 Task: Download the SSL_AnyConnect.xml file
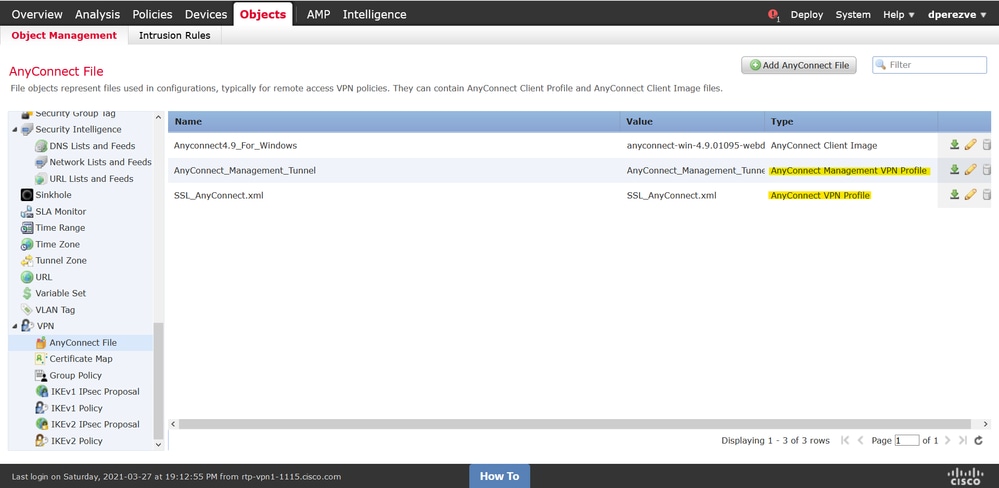[x=954, y=194]
